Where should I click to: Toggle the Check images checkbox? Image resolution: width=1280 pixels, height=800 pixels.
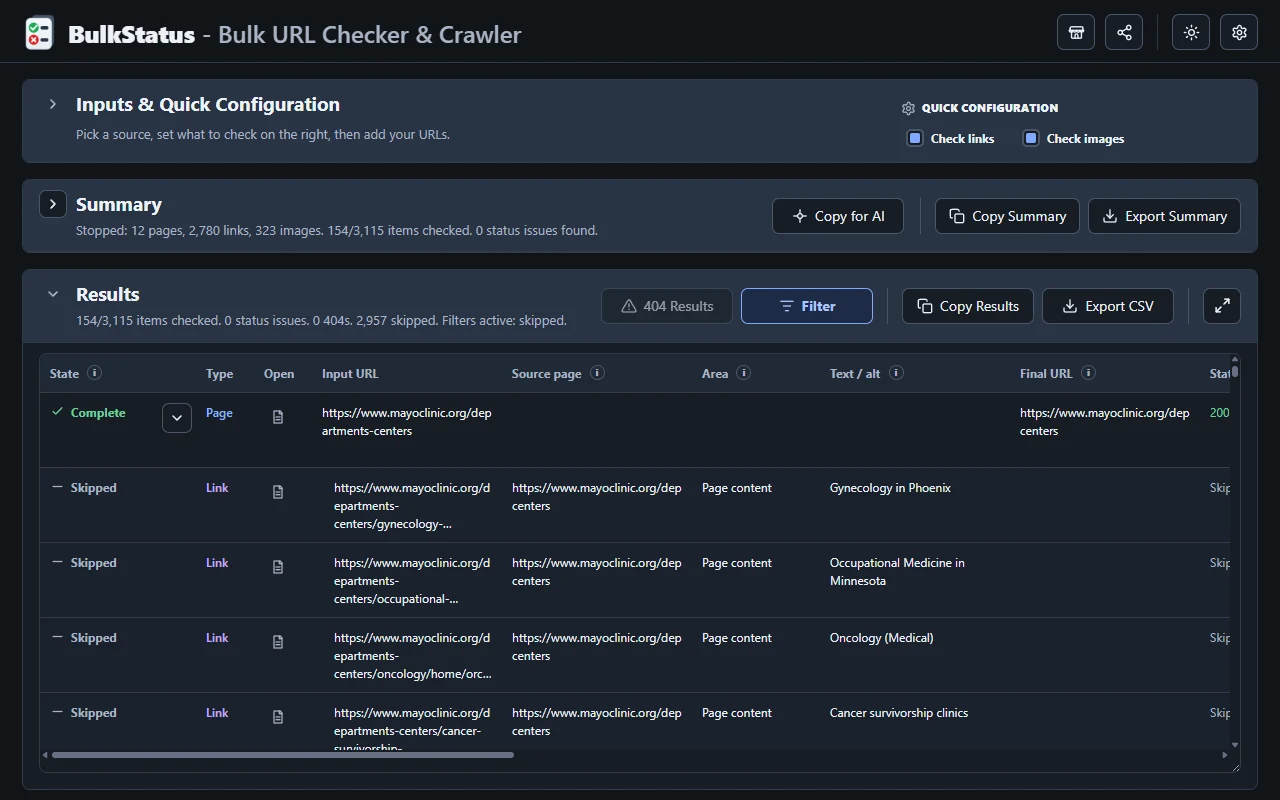point(1030,138)
